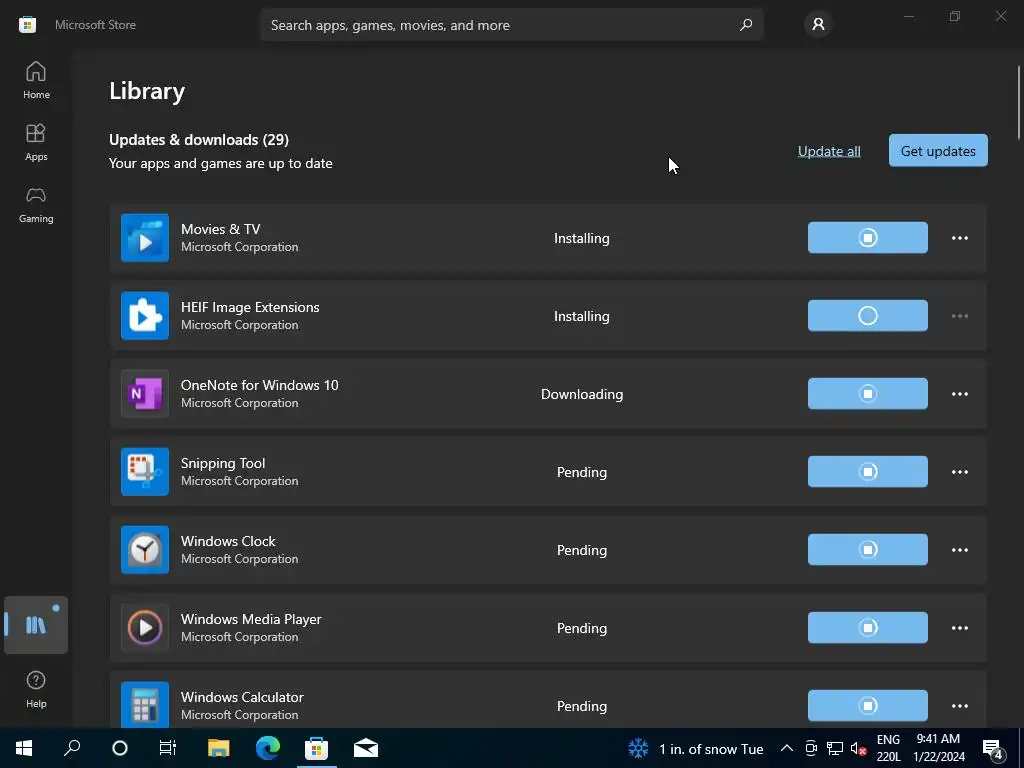The height and width of the screenshot is (768, 1024).
Task: Click the network tray icon
Action: pyautogui.click(x=835, y=749)
